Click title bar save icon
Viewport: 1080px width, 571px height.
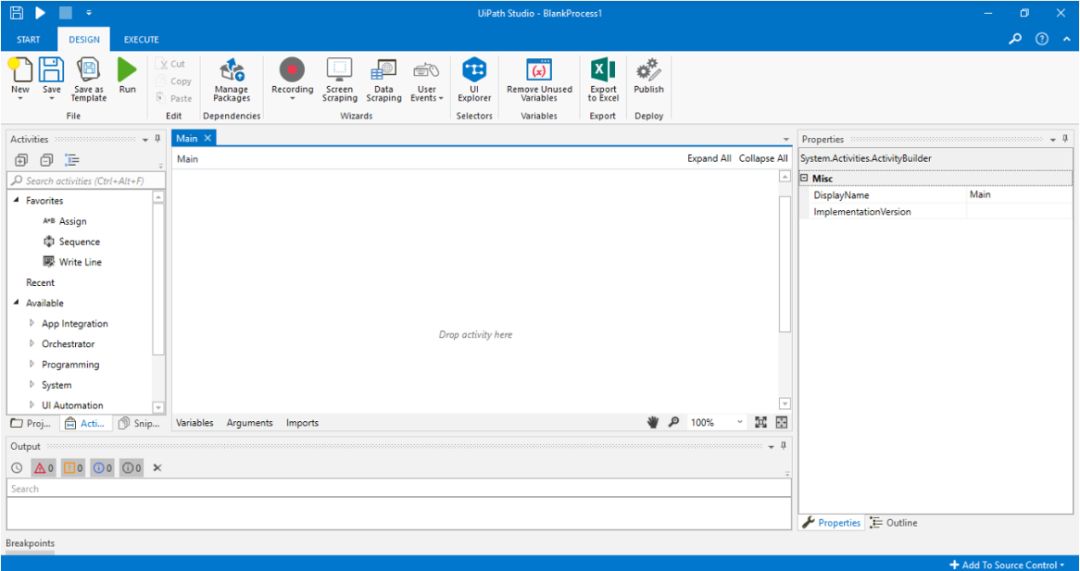pyautogui.click(x=17, y=12)
